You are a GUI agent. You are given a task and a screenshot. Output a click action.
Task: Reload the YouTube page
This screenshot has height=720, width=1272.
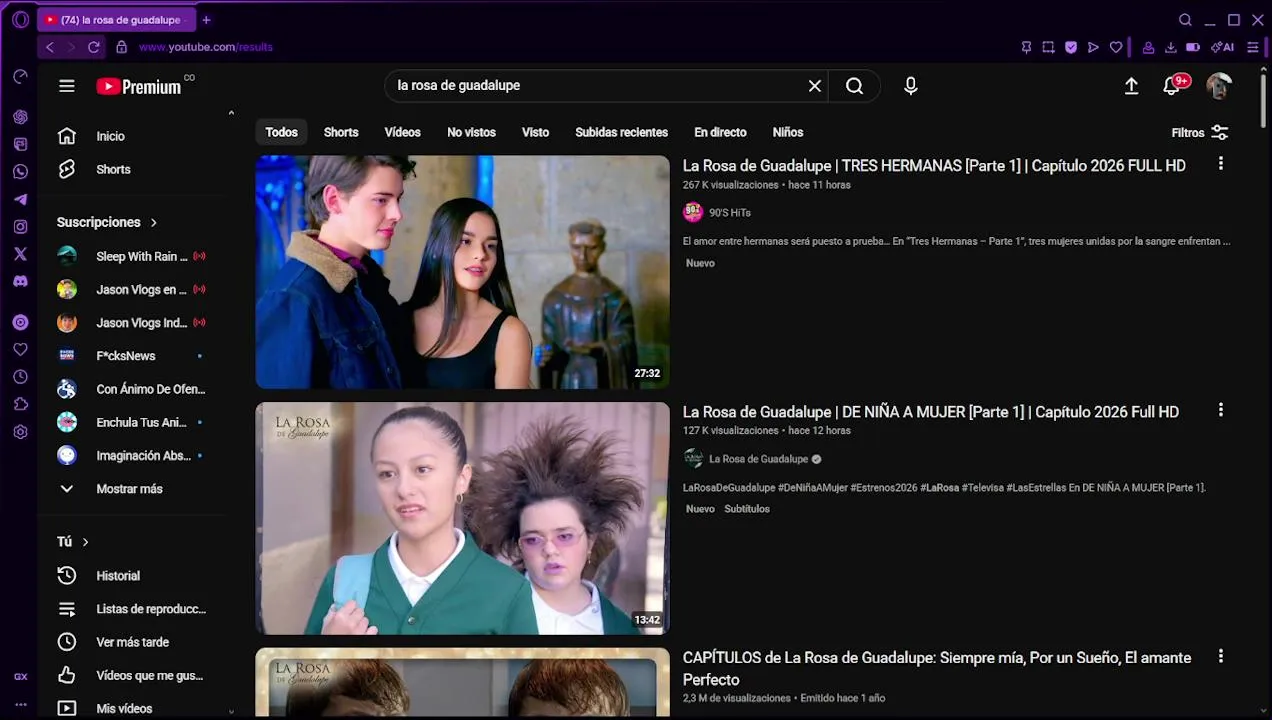click(x=94, y=47)
